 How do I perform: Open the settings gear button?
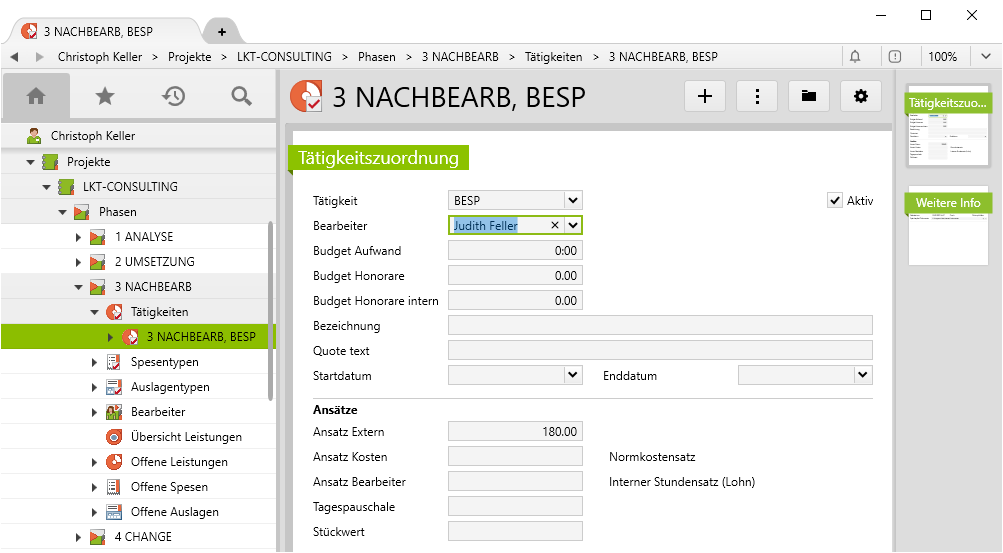pos(861,96)
